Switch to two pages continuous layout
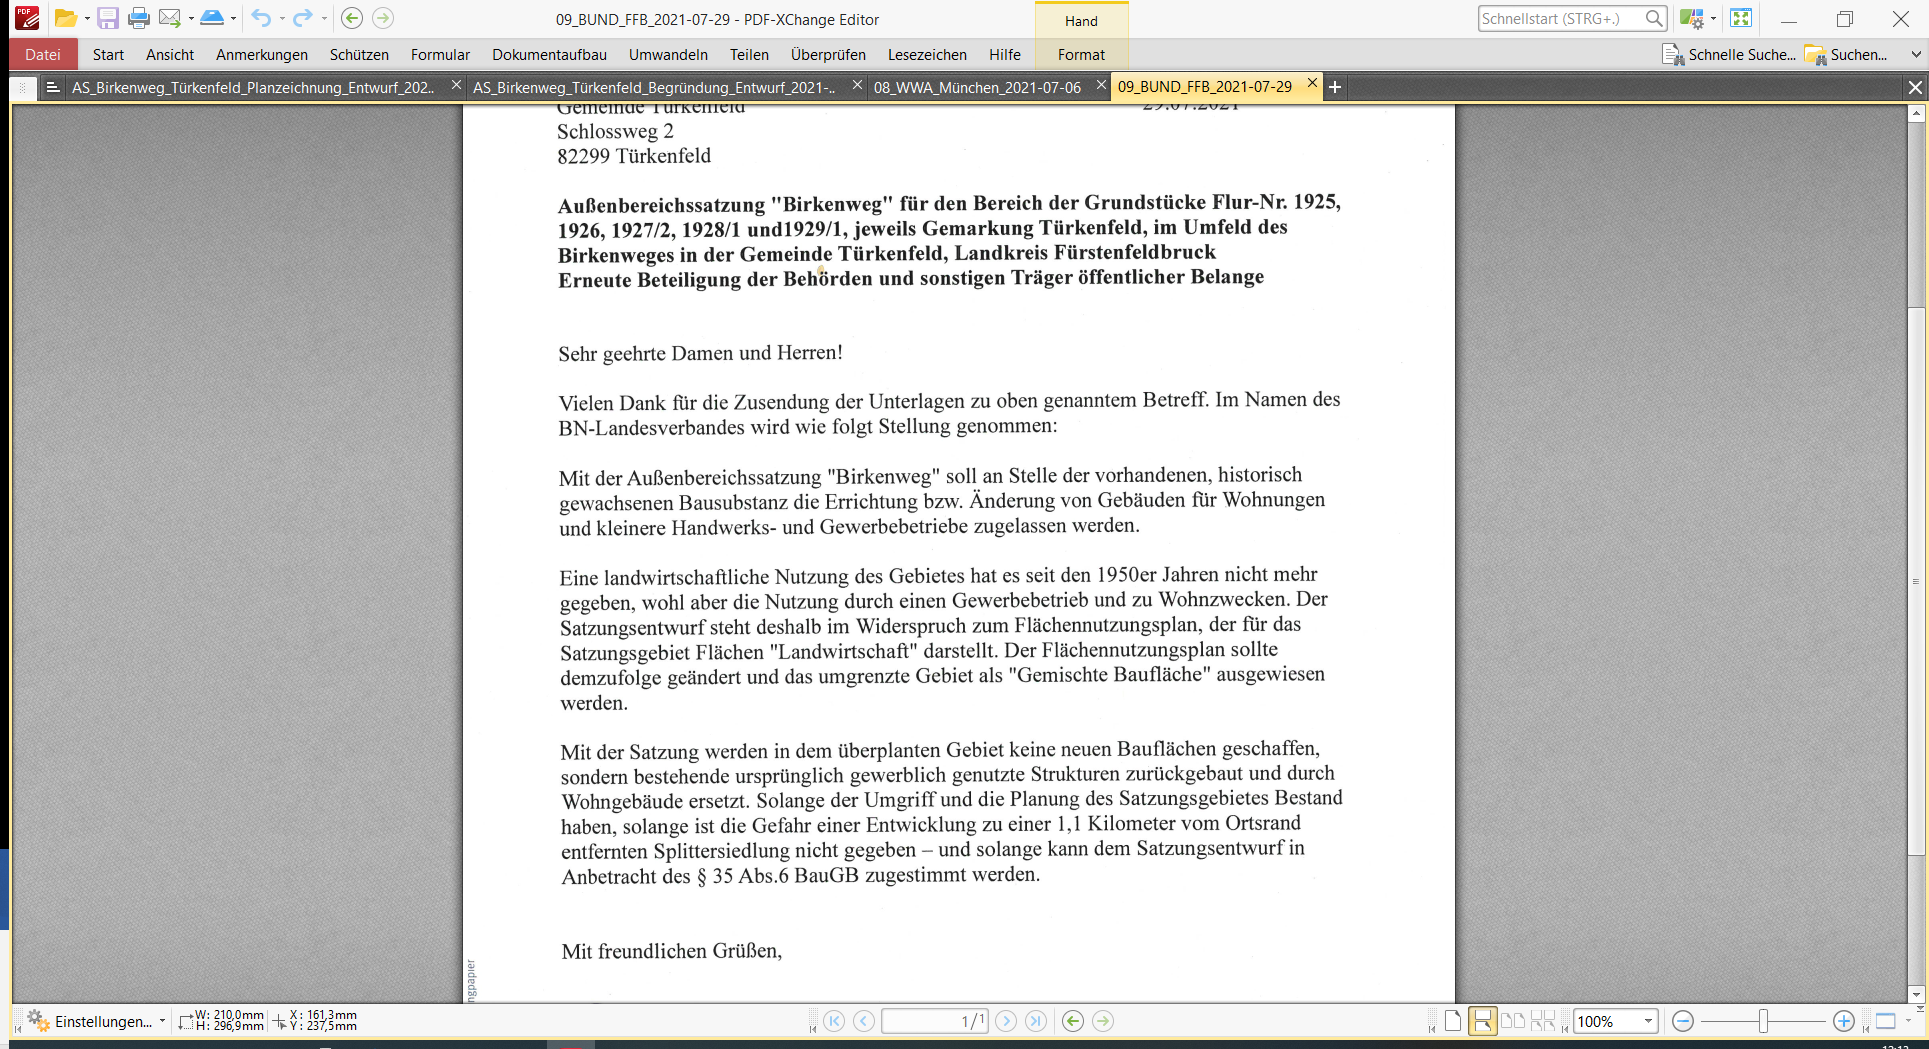Image resolution: width=1929 pixels, height=1049 pixels. pyautogui.click(x=1543, y=1021)
